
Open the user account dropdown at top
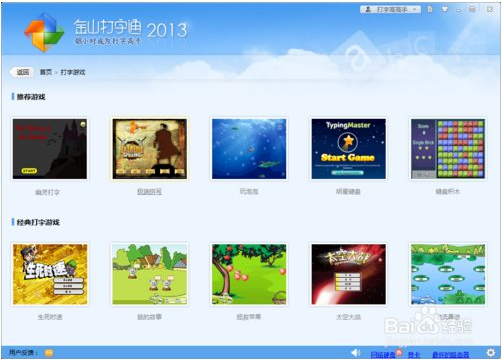tap(390, 9)
